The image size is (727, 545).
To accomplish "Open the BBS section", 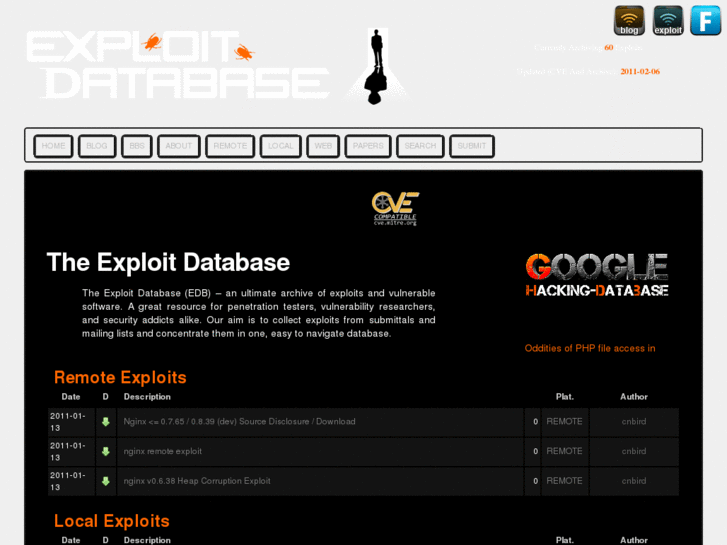I will point(137,146).
